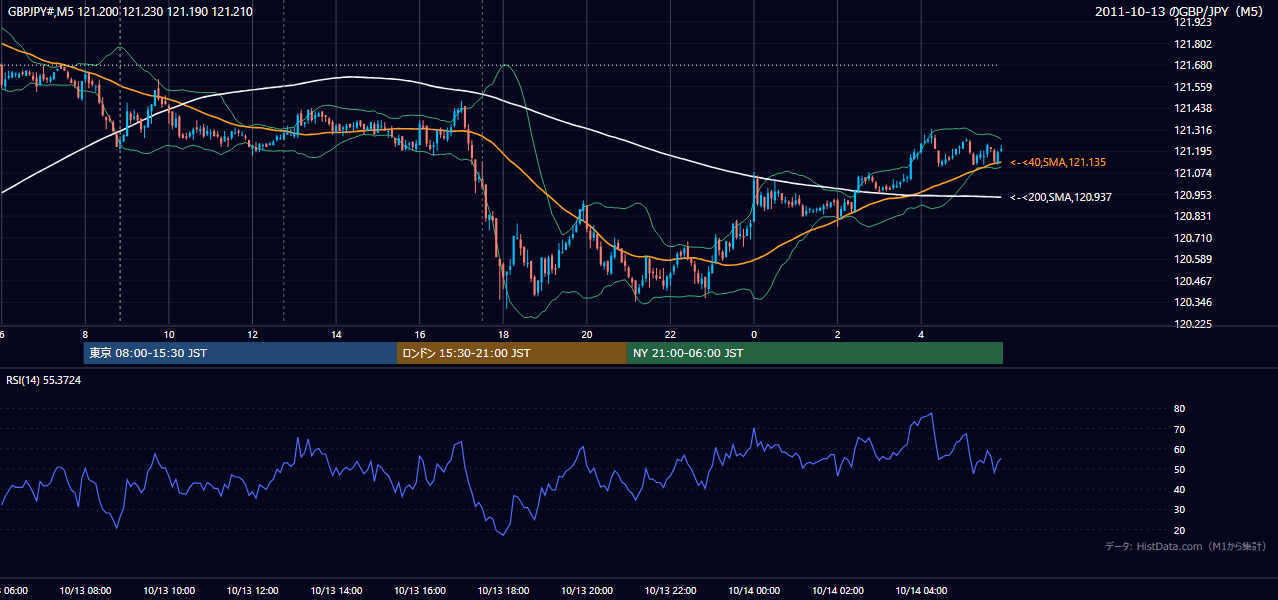Click the 200 SMA 120.937 label

pos(1061,198)
